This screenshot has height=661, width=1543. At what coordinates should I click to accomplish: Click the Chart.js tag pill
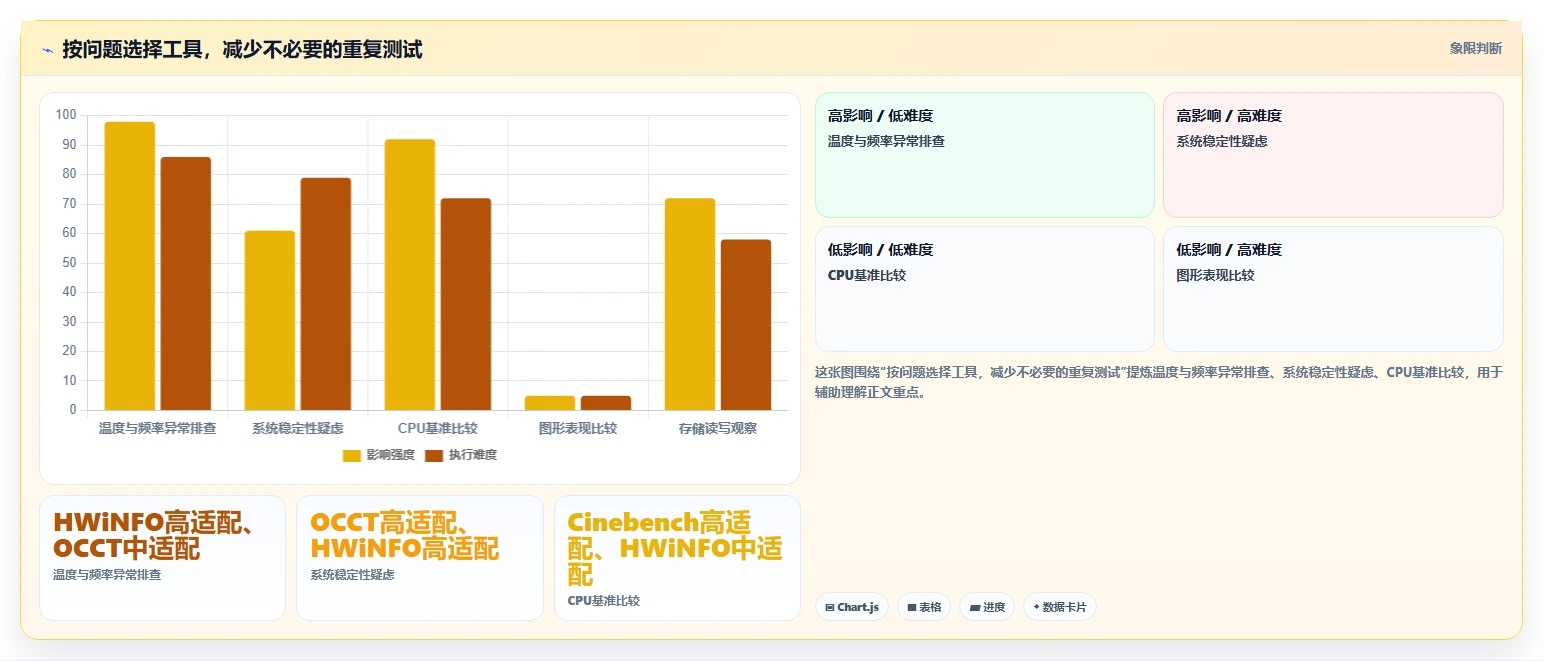(852, 607)
